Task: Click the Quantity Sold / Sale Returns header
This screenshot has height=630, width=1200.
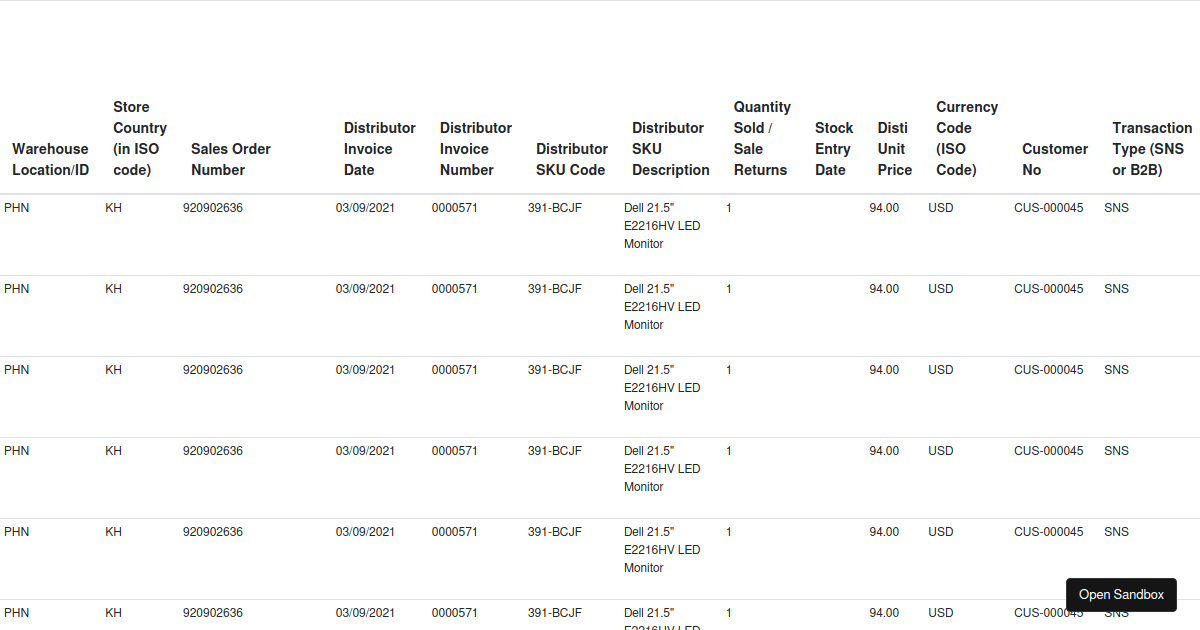Action: point(762,138)
